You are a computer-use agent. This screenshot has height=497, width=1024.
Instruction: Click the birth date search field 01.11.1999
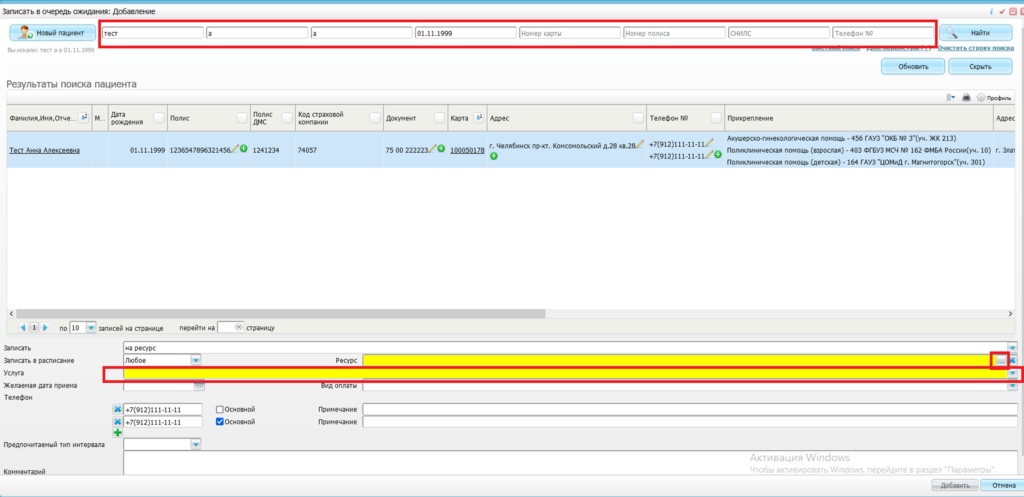(465, 33)
